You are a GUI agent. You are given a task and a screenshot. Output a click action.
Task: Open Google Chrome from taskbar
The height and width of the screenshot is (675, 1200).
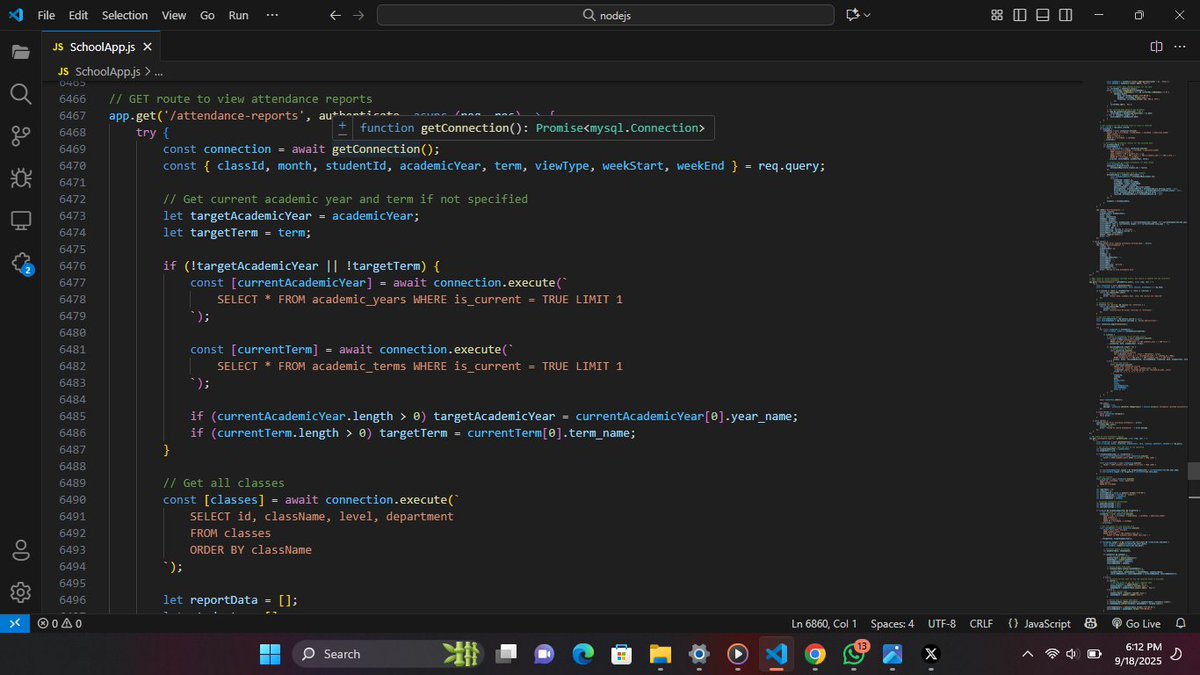pyautogui.click(x=815, y=653)
